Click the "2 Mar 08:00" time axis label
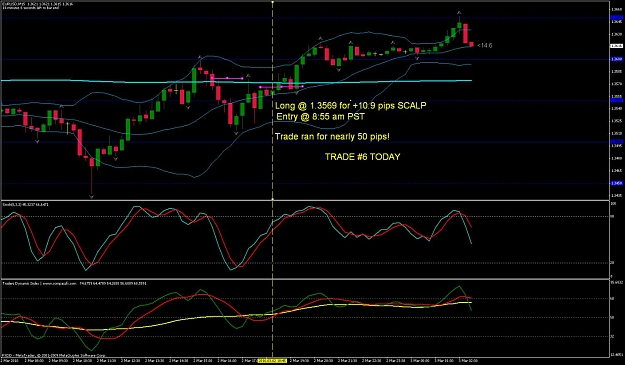 [x=34, y=361]
